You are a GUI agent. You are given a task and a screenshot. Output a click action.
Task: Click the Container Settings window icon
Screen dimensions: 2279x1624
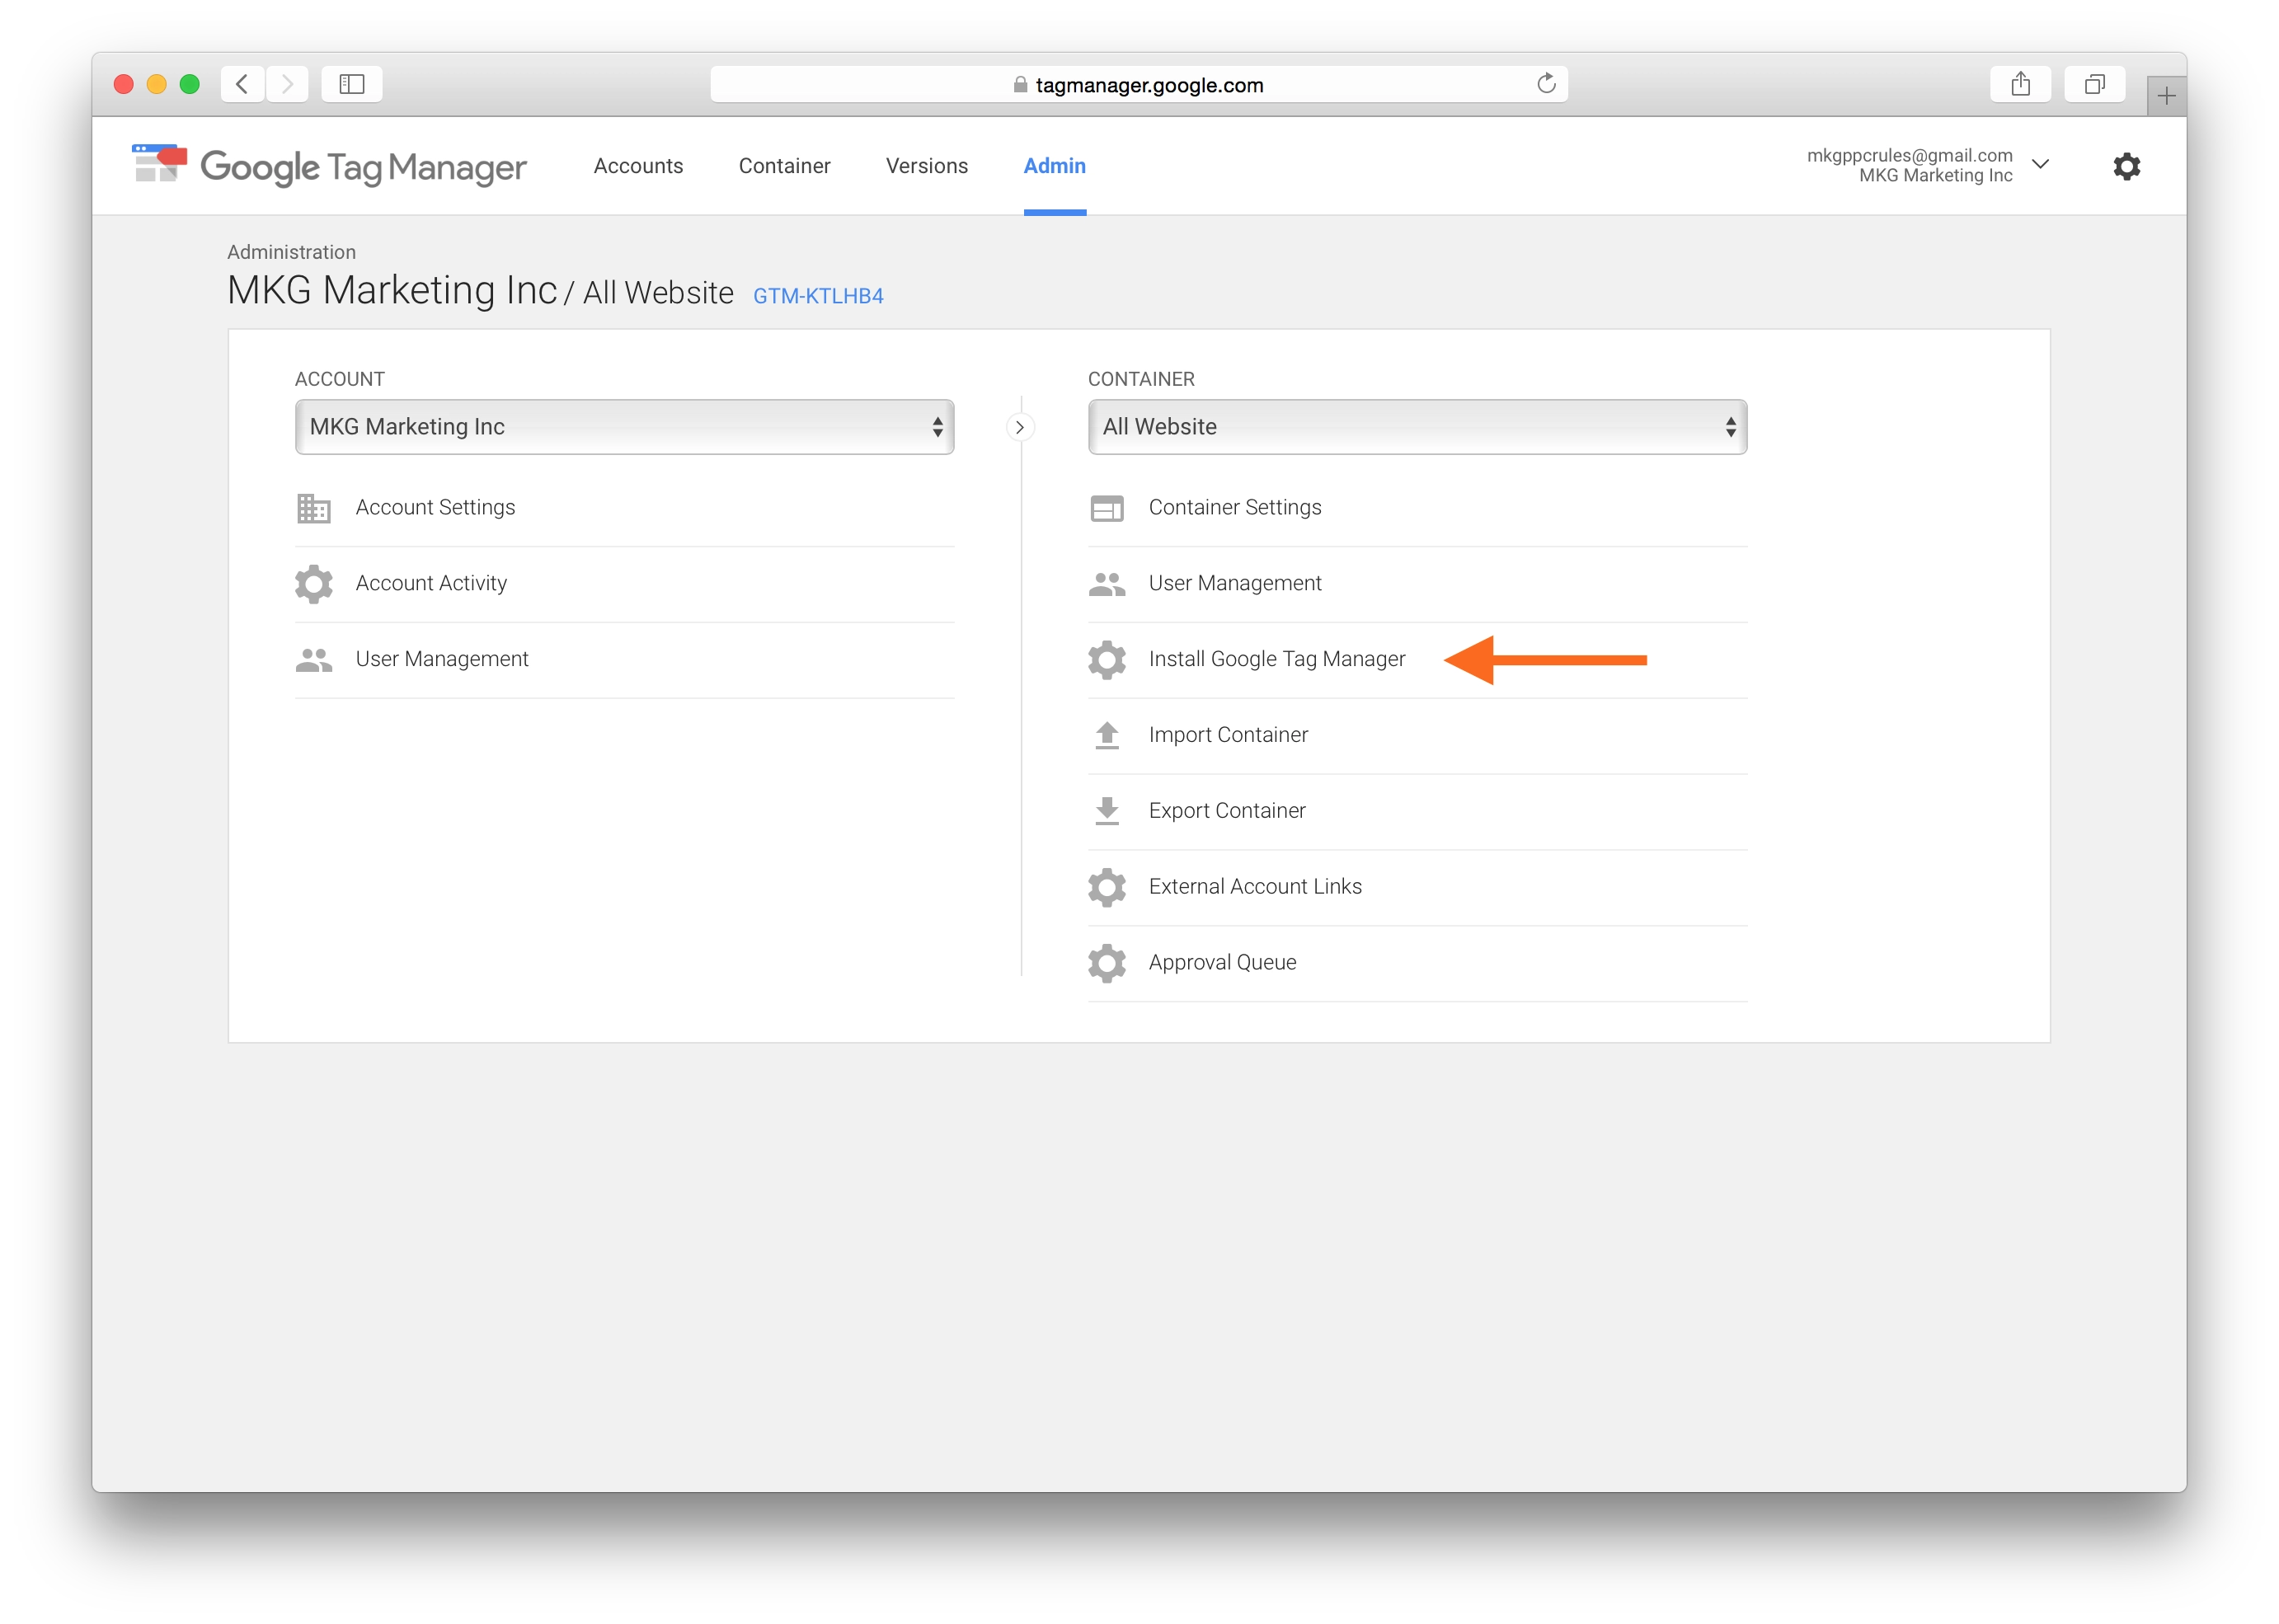[1106, 508]
